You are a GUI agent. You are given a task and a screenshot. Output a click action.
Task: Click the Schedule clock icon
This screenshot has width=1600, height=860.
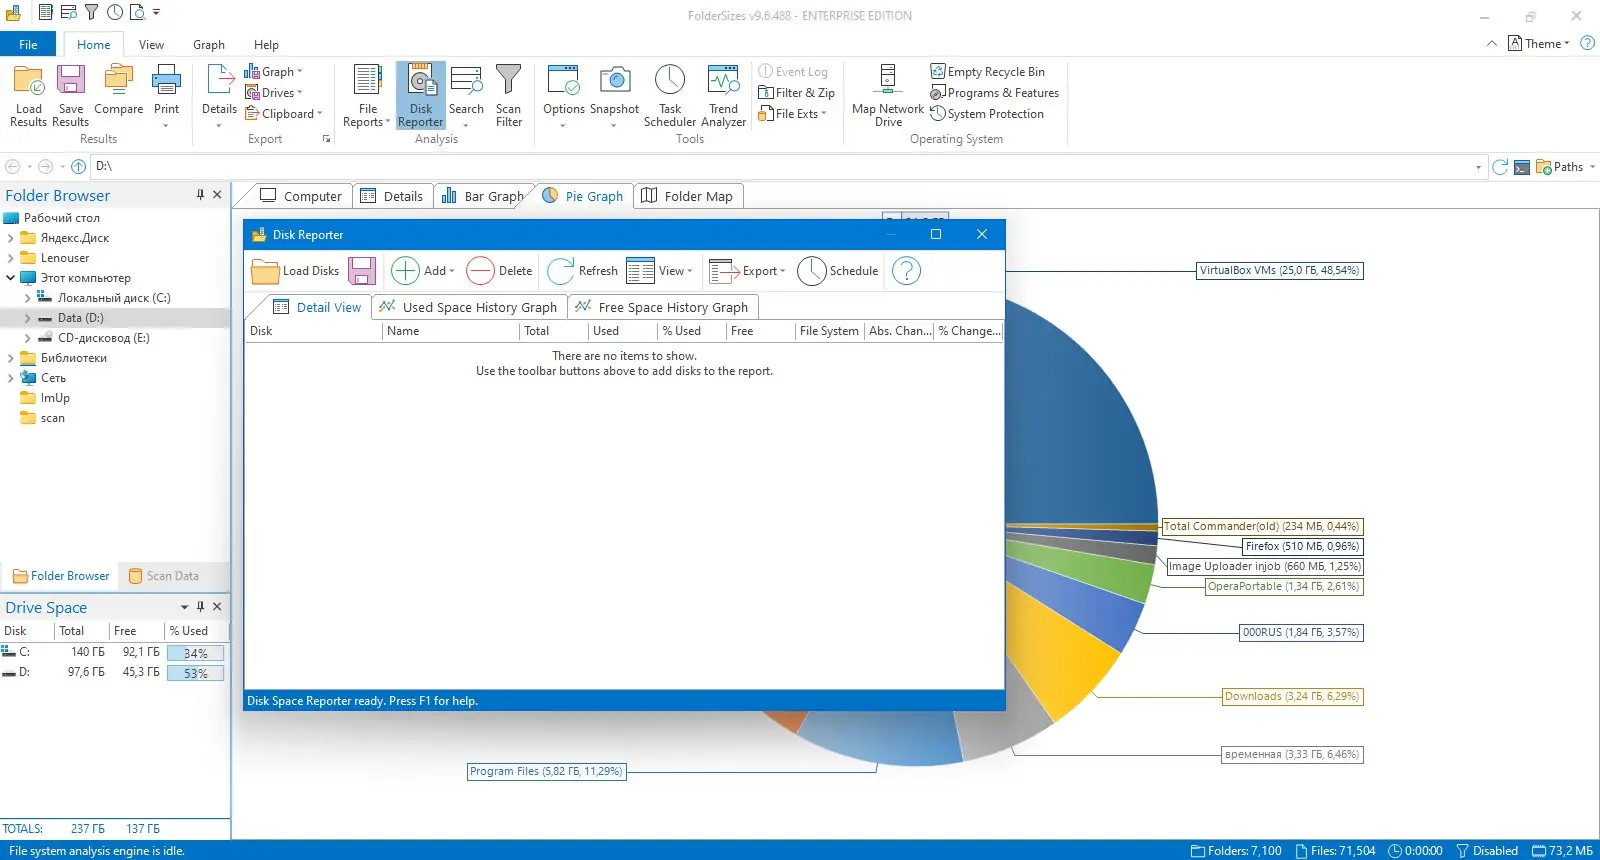(812, 271)
